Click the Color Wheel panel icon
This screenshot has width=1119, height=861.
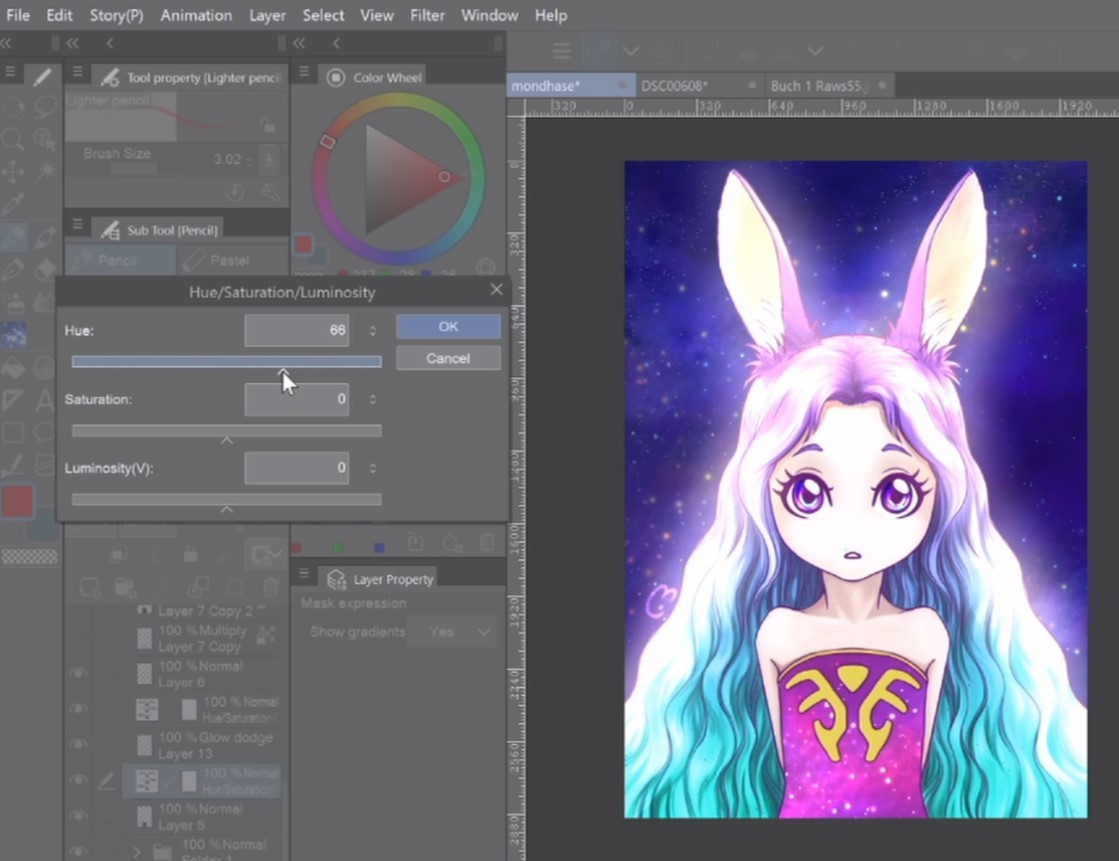tap(336, 78)
